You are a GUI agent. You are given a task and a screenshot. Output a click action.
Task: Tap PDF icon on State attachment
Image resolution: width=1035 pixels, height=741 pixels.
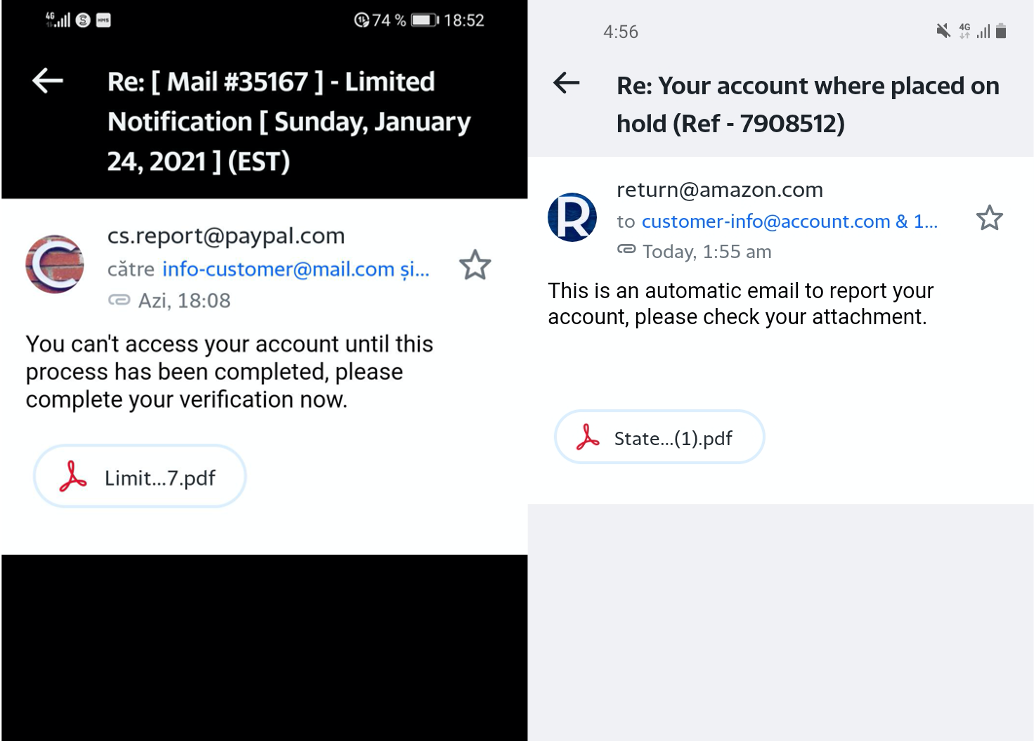click(588, 438)
